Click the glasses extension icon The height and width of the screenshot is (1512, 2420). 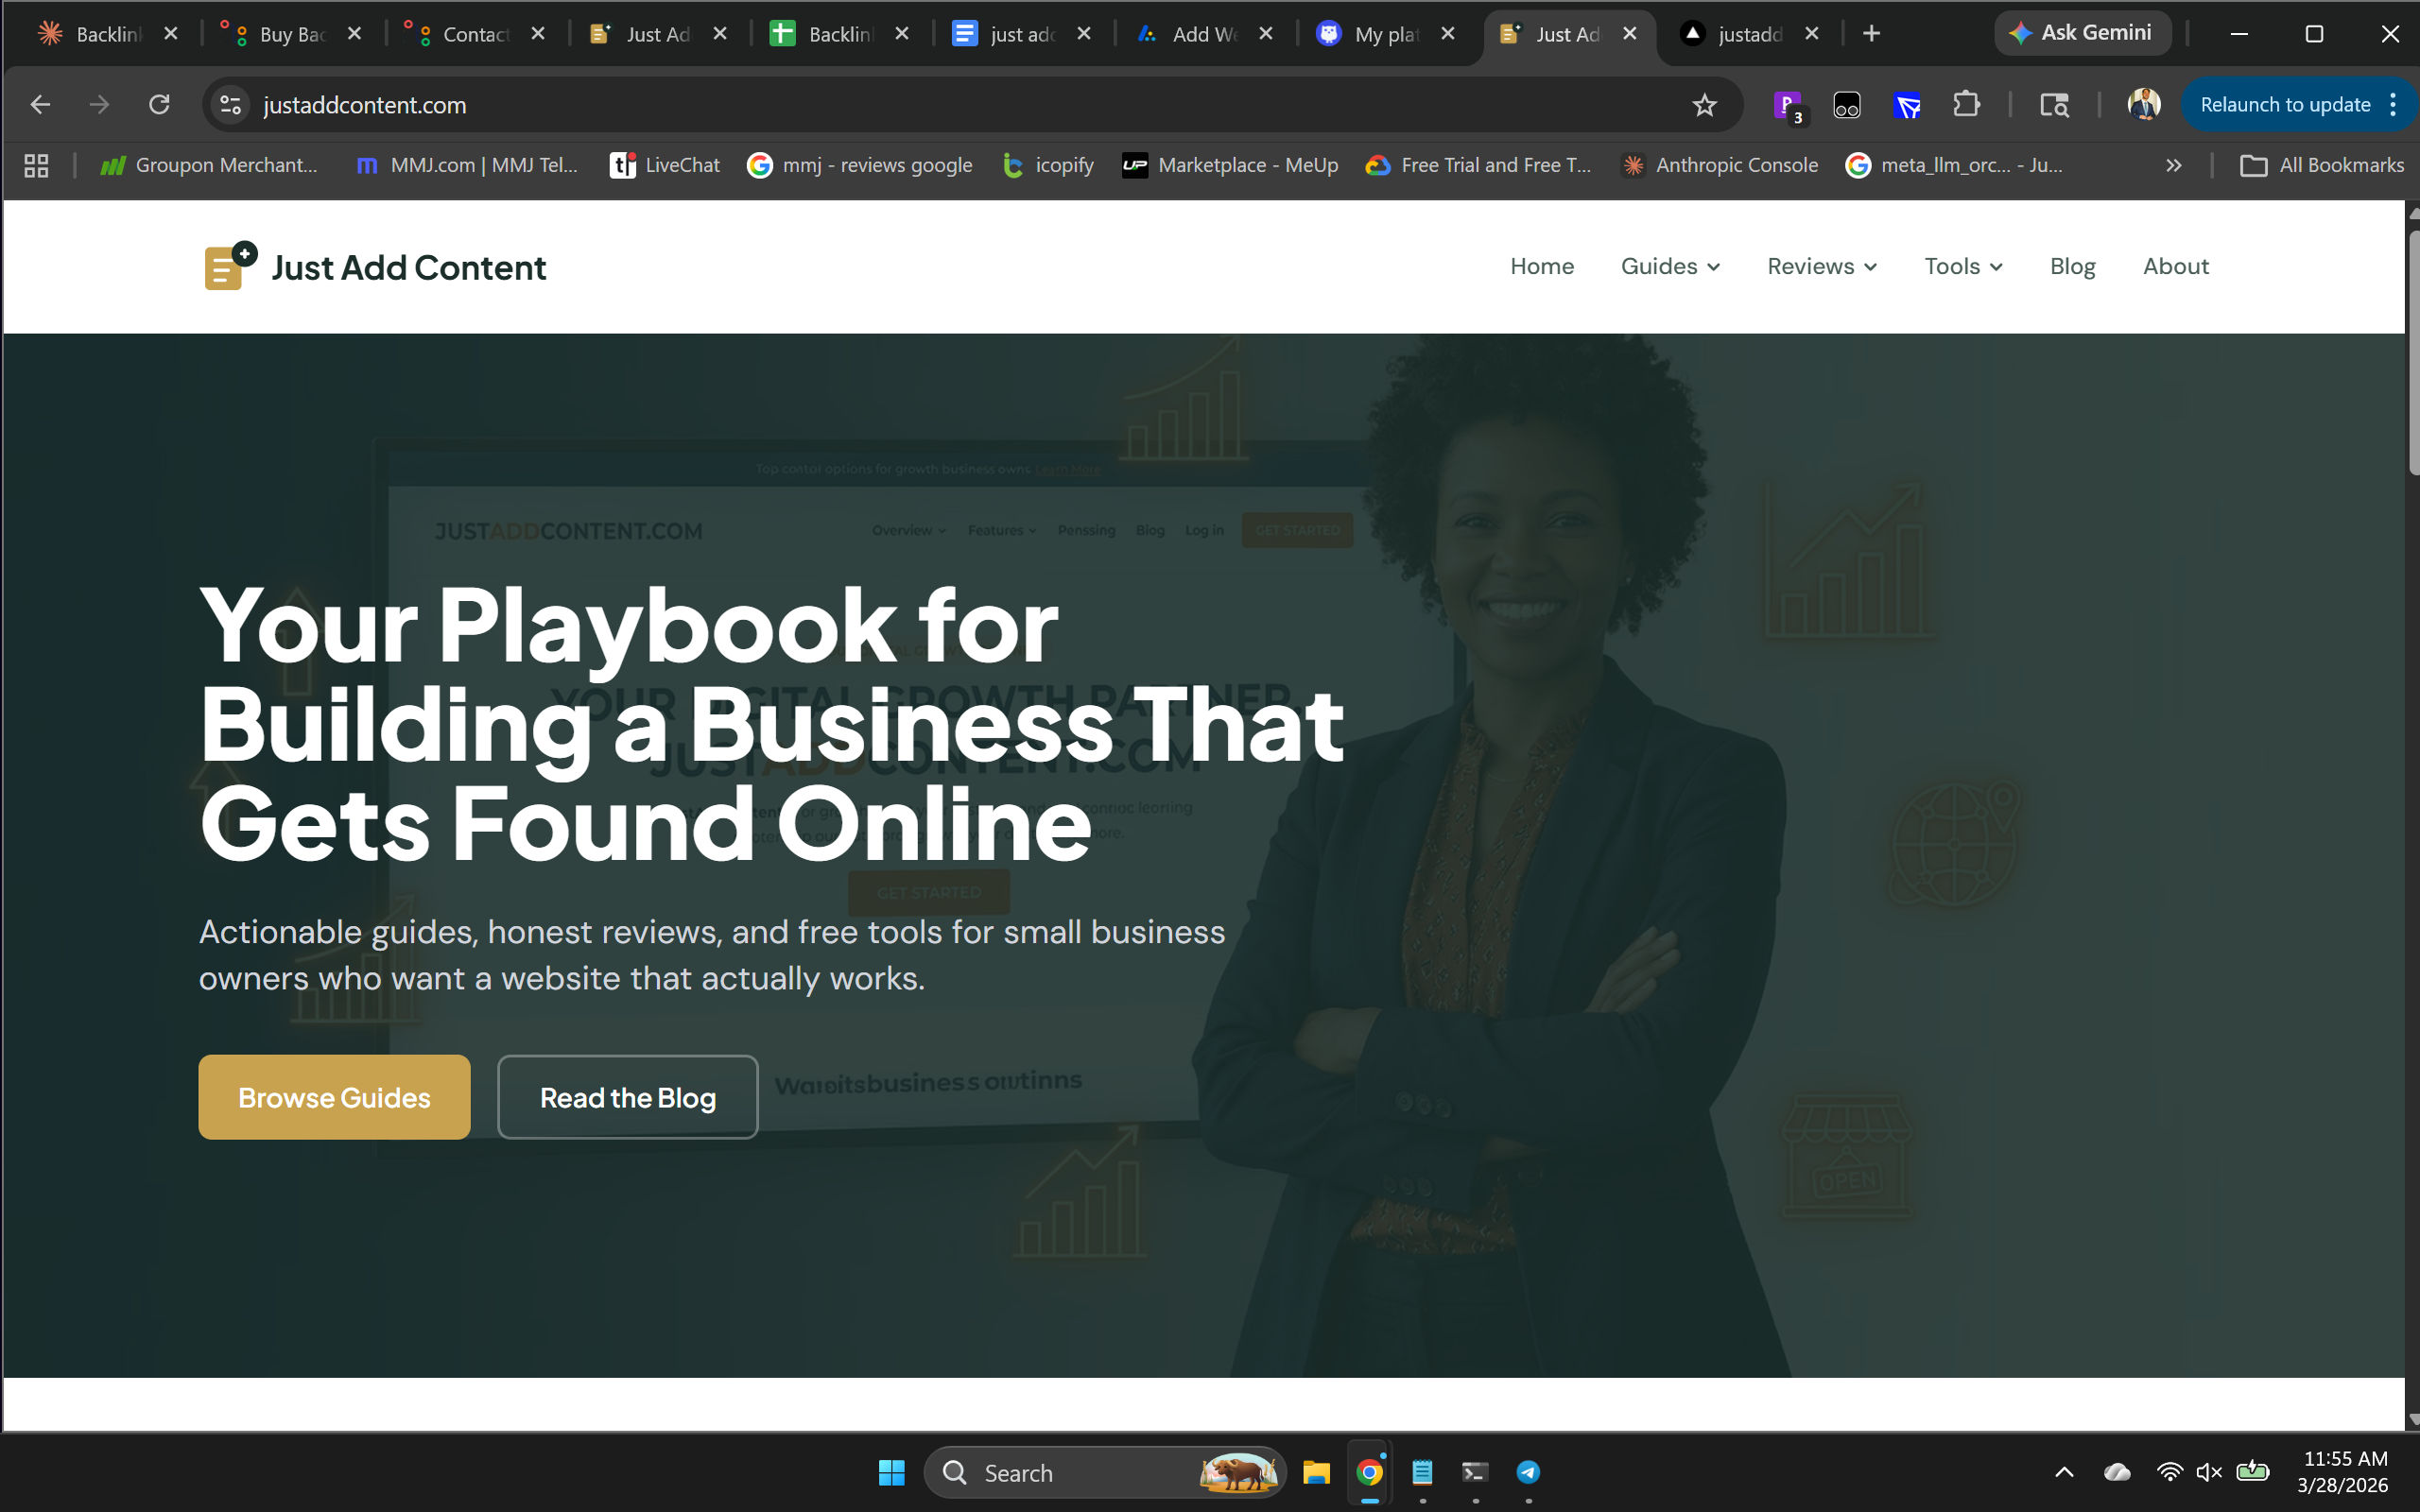pos(1847,105)
